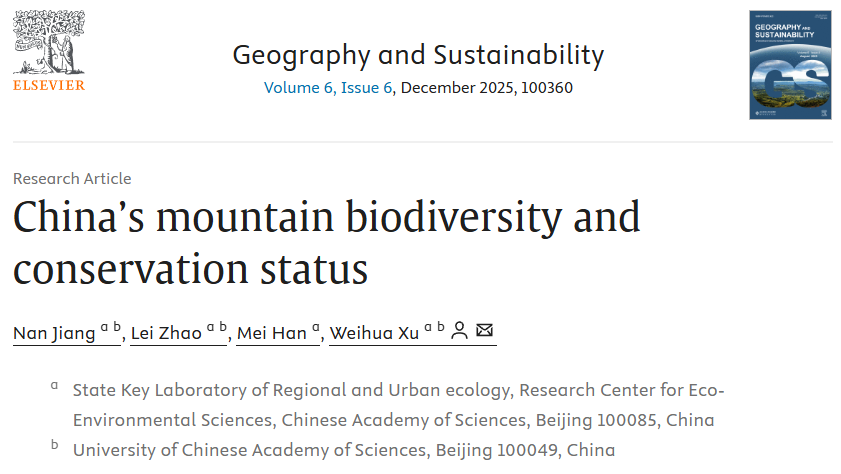Click superscript "a" beside Mei Han
The image size is (841, 474).
pos(317,327)
